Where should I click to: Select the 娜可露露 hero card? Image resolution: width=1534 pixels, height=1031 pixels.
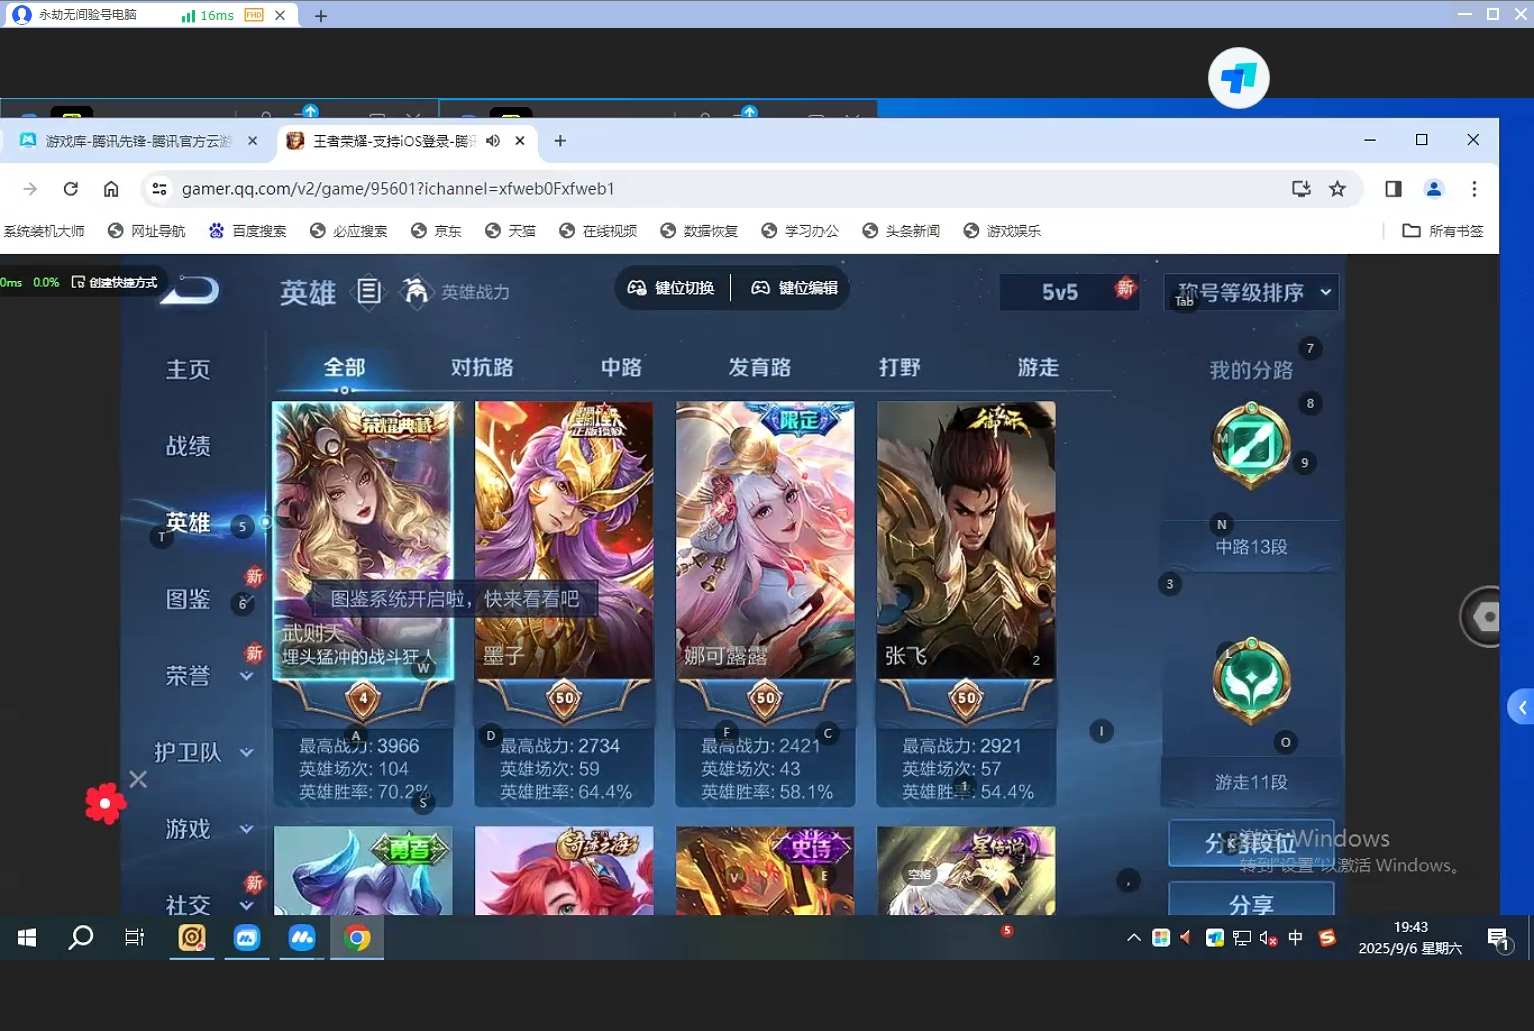coord(765,540)
